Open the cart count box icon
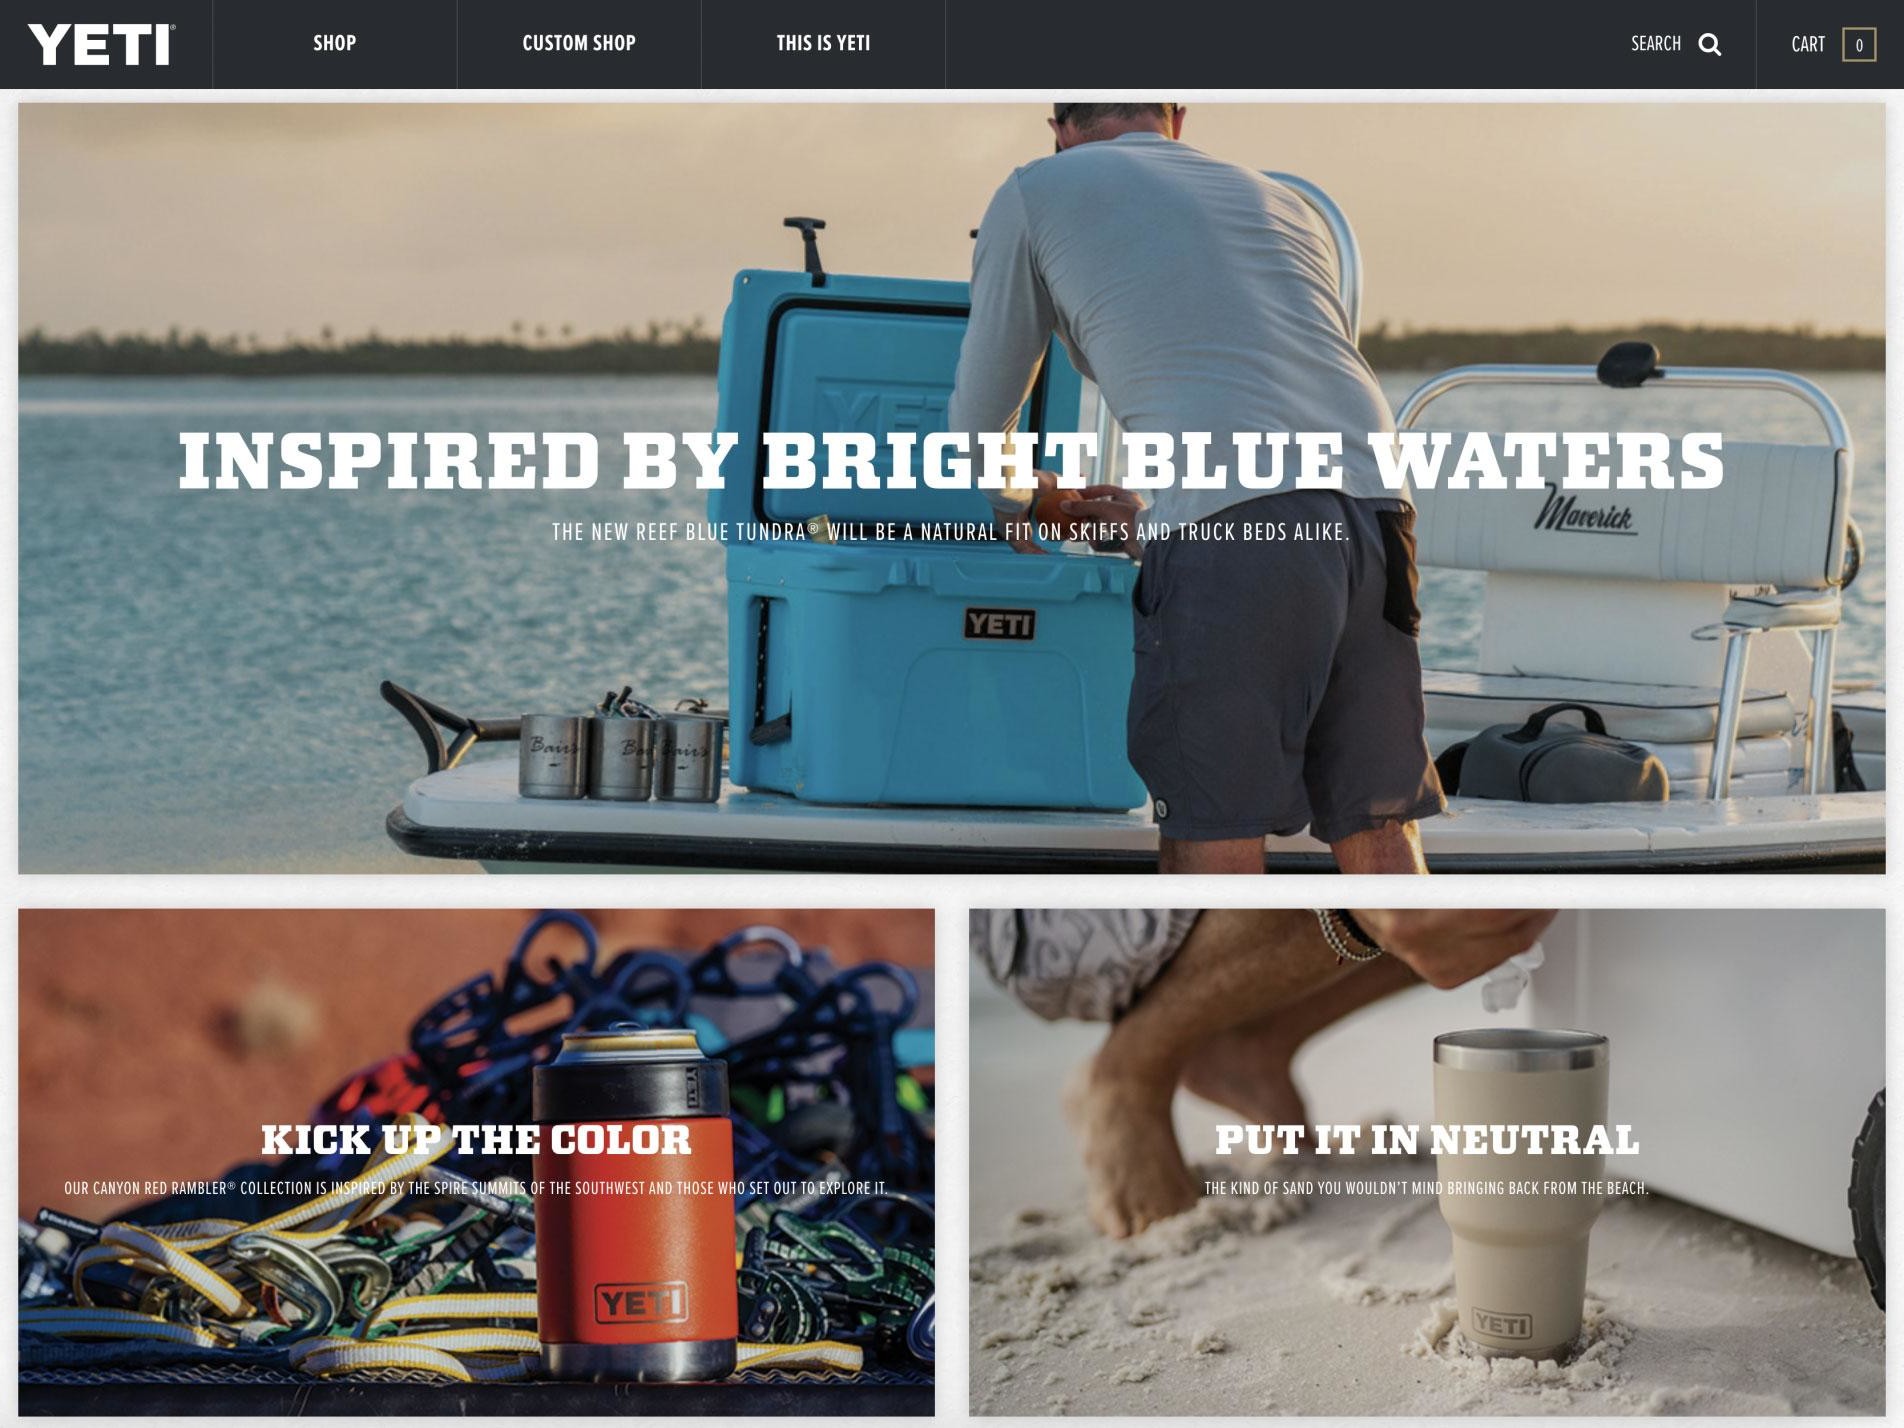The height and width of the screenshot is (1428, 1904). tap(1859, 44)
